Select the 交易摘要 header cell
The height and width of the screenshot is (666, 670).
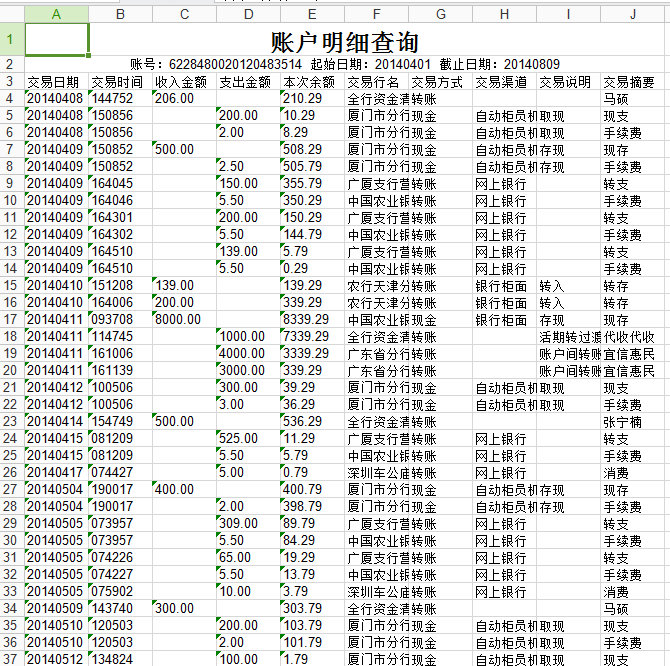(633, 82)
